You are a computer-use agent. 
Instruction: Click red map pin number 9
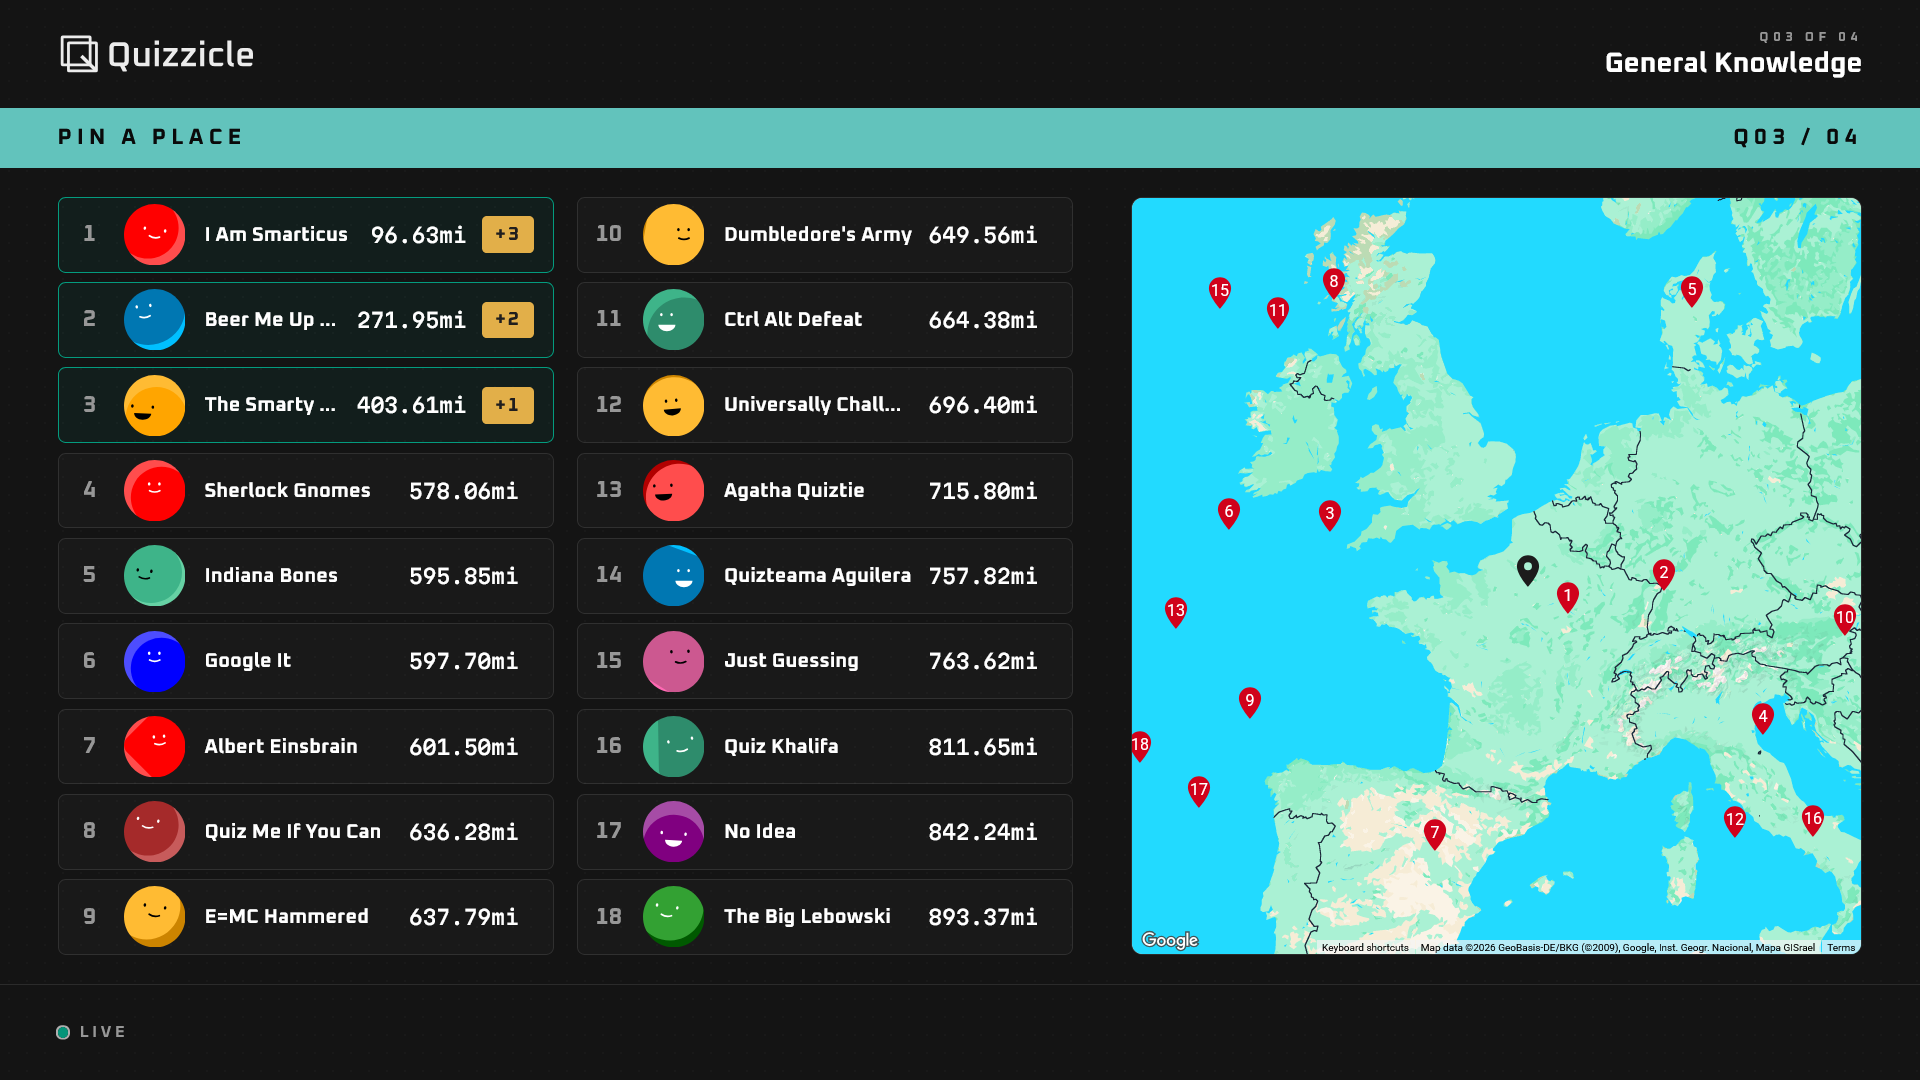point(1250,702)
